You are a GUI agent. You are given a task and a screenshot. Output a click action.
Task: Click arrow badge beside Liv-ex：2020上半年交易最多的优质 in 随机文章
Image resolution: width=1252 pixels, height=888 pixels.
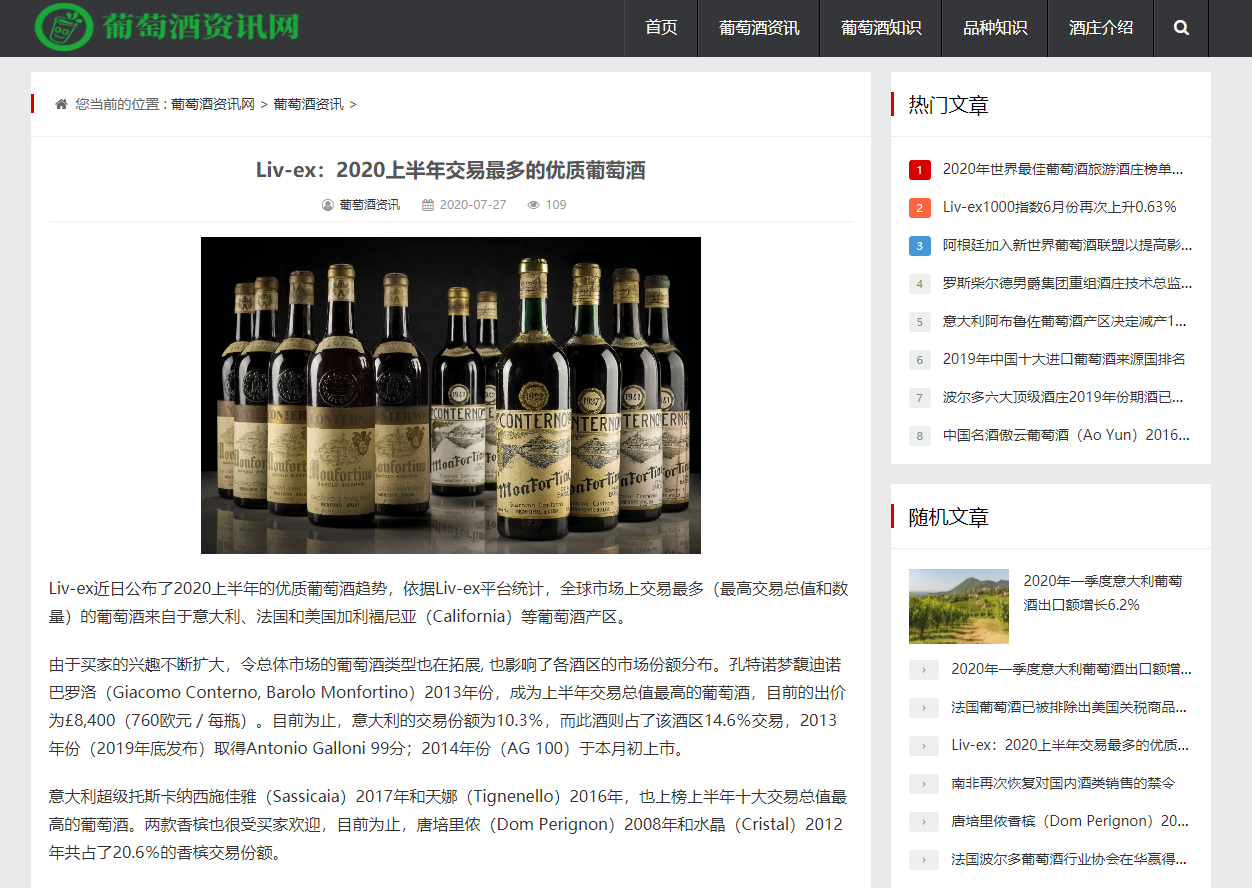click(x=924, y=746)
